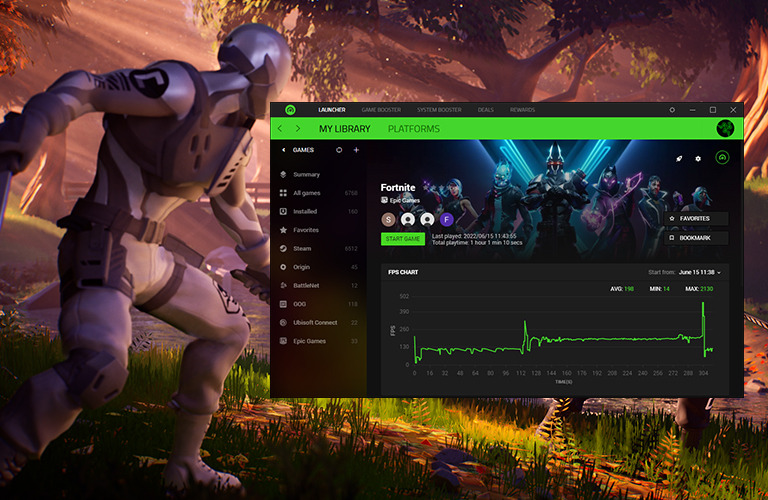Click the purple F player avatar
Image resolution: width=768 pixels, height=500 pixels.
446,219
